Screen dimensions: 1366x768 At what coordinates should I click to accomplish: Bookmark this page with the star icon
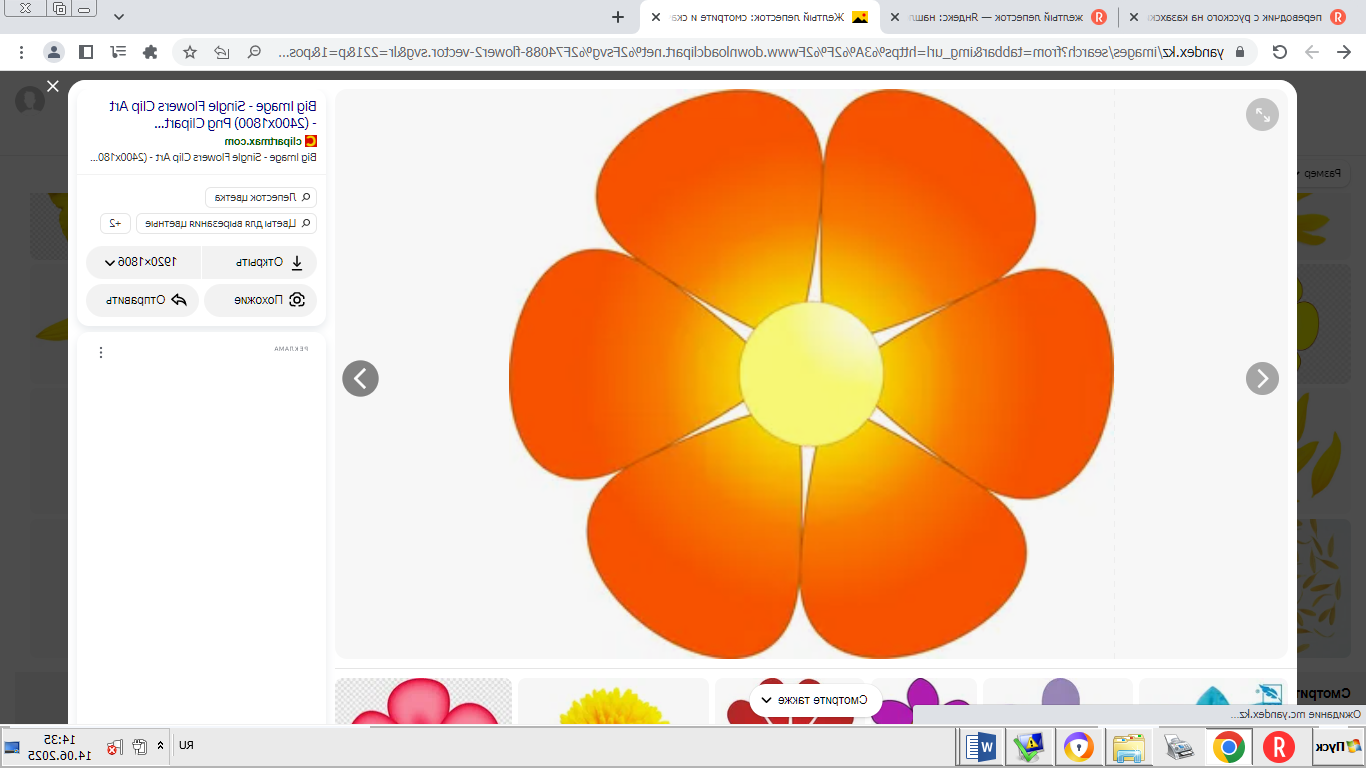(190, 52)
